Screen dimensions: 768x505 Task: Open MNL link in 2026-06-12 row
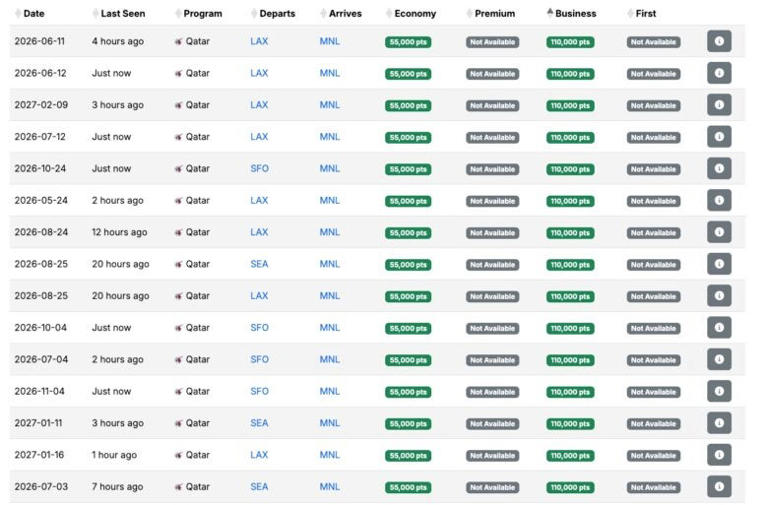click(x=330, y=73)
